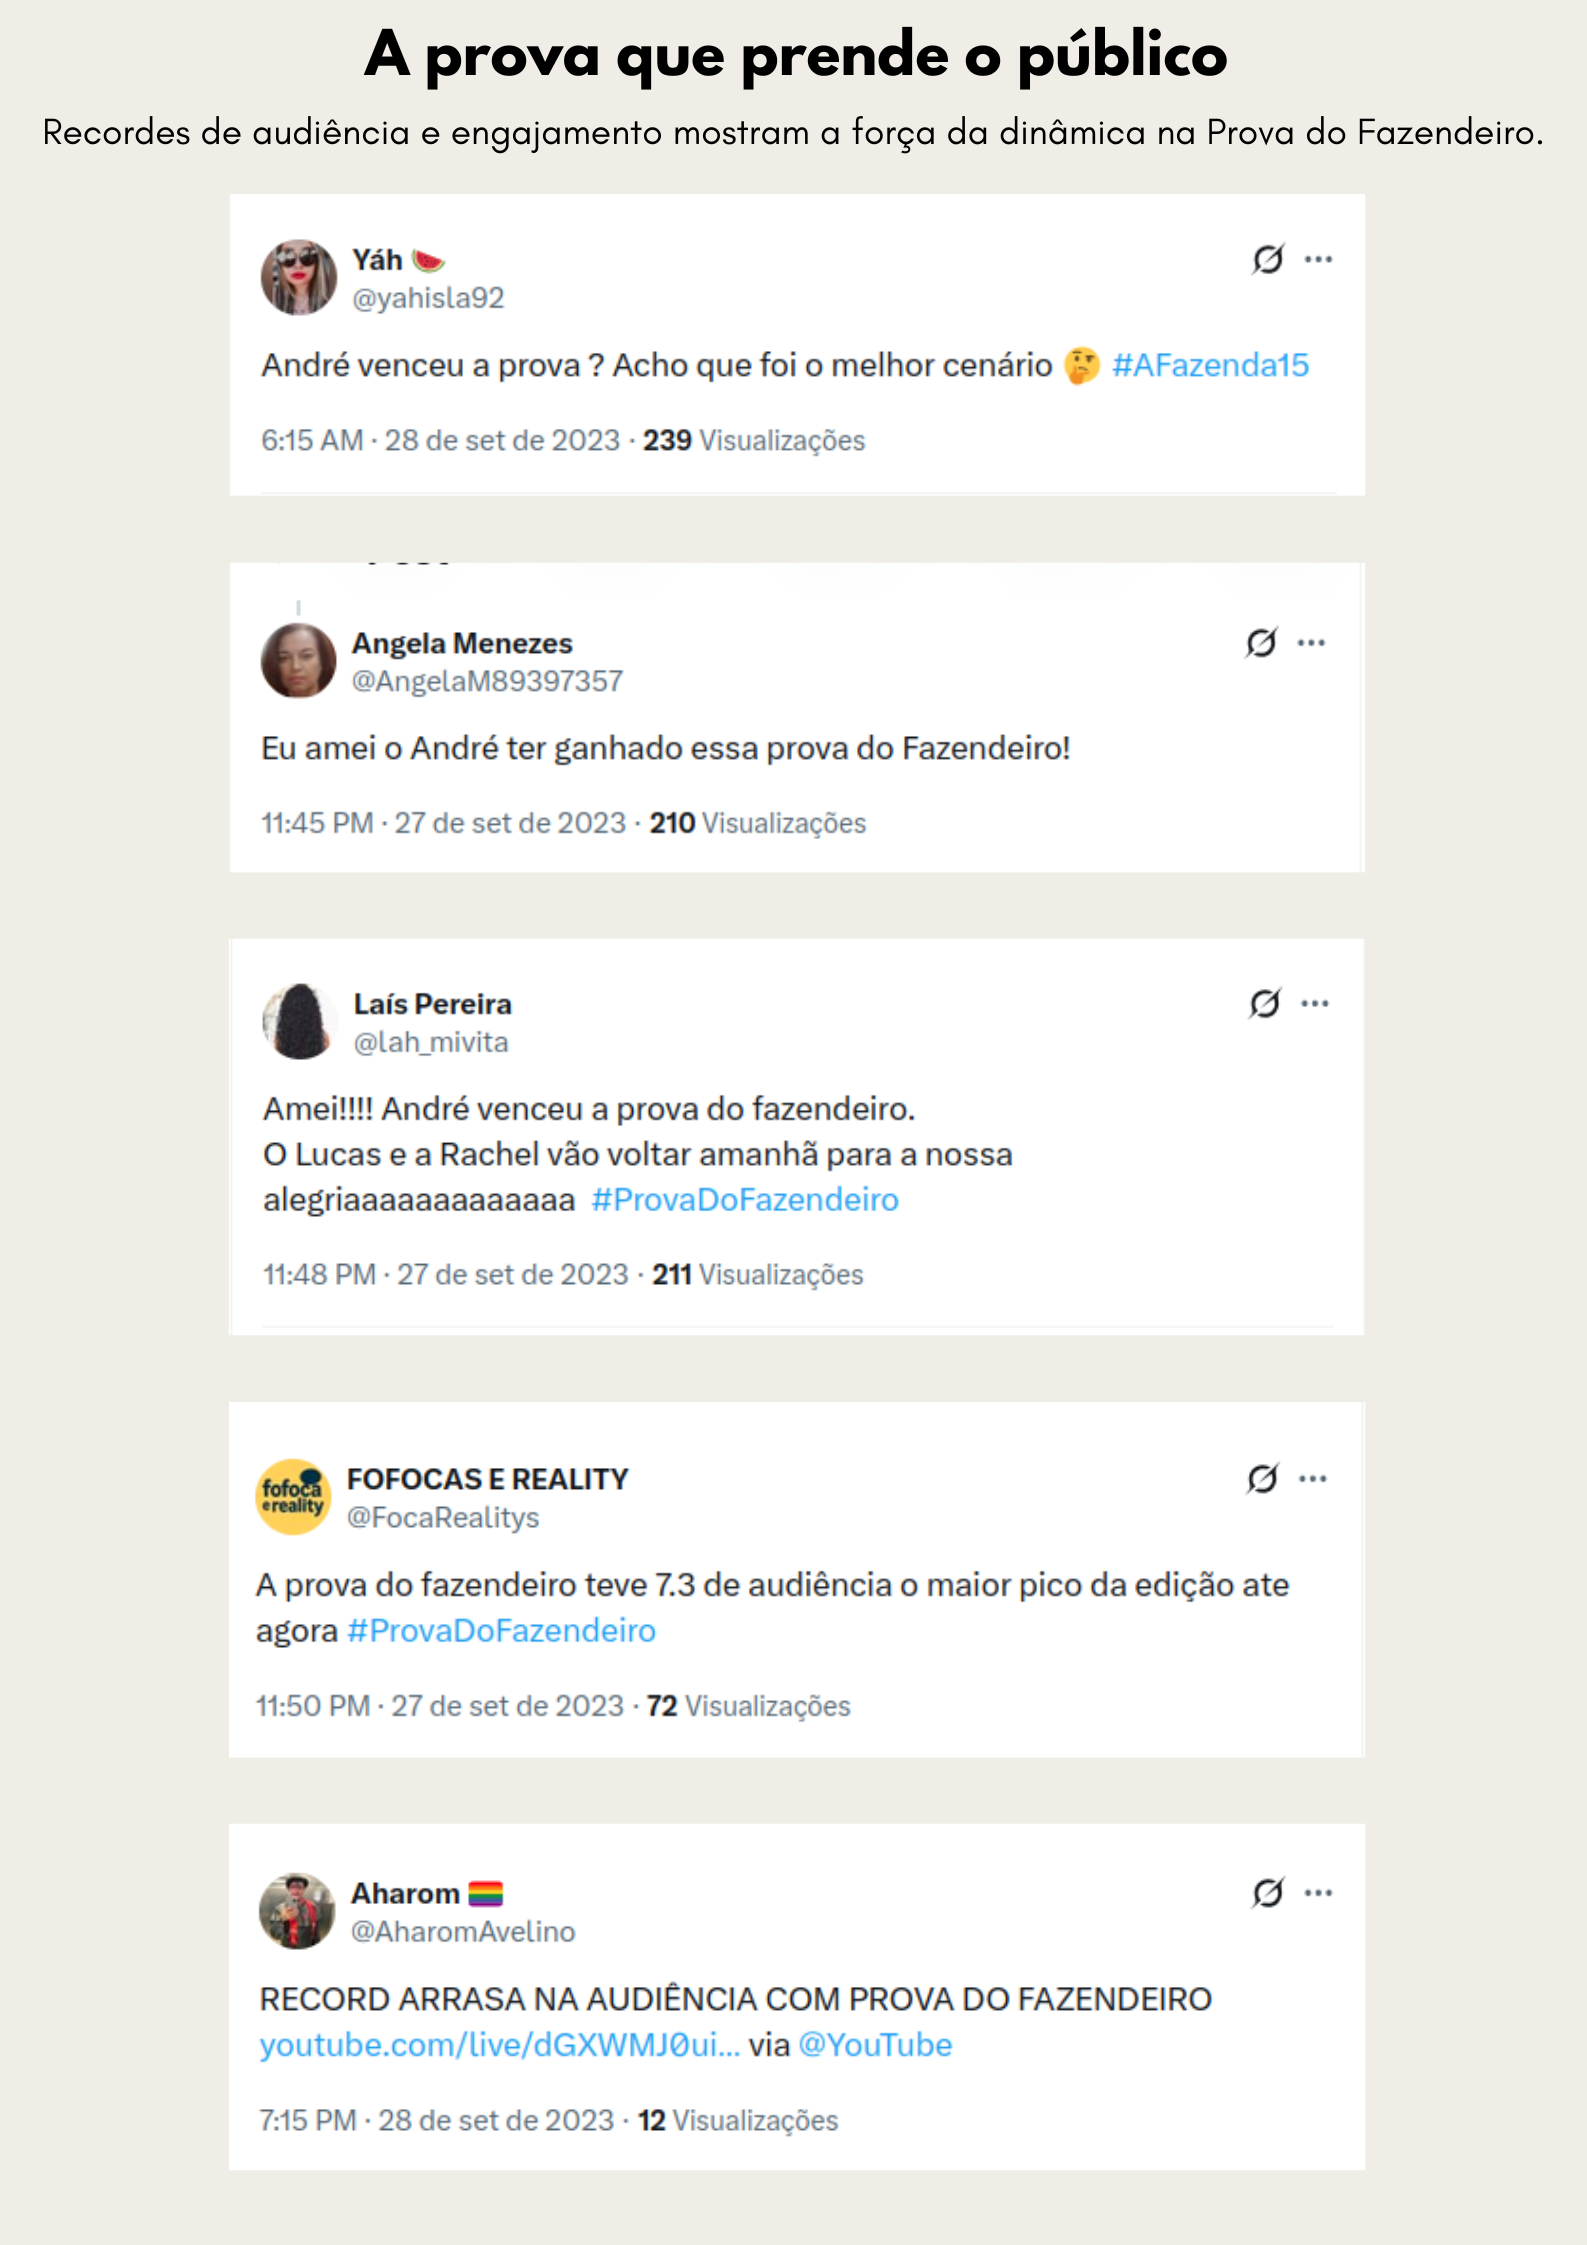1587x2245 pixels.
Task: Open #ProvaDoFazendeiro hashtag in Laís Pereira's tweet
Action: [x=745, y=1200]
